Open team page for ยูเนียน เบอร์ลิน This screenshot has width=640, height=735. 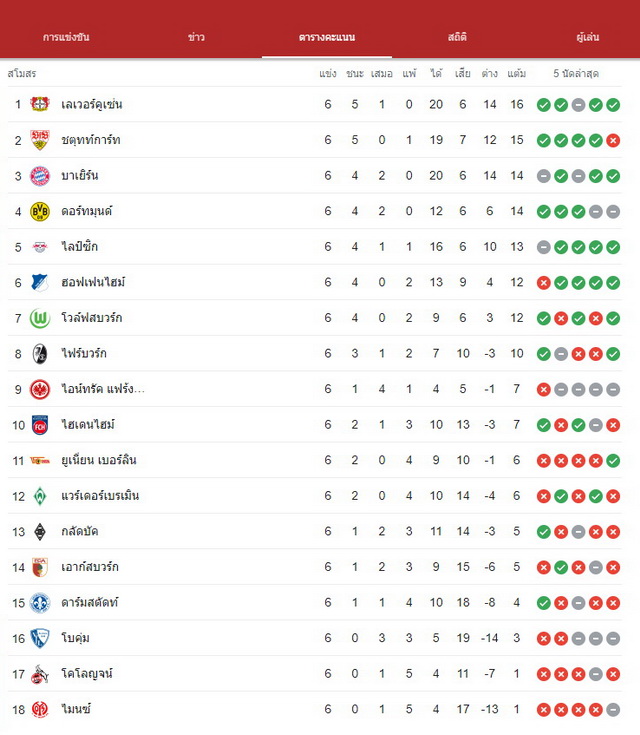(x=99, y=460)
